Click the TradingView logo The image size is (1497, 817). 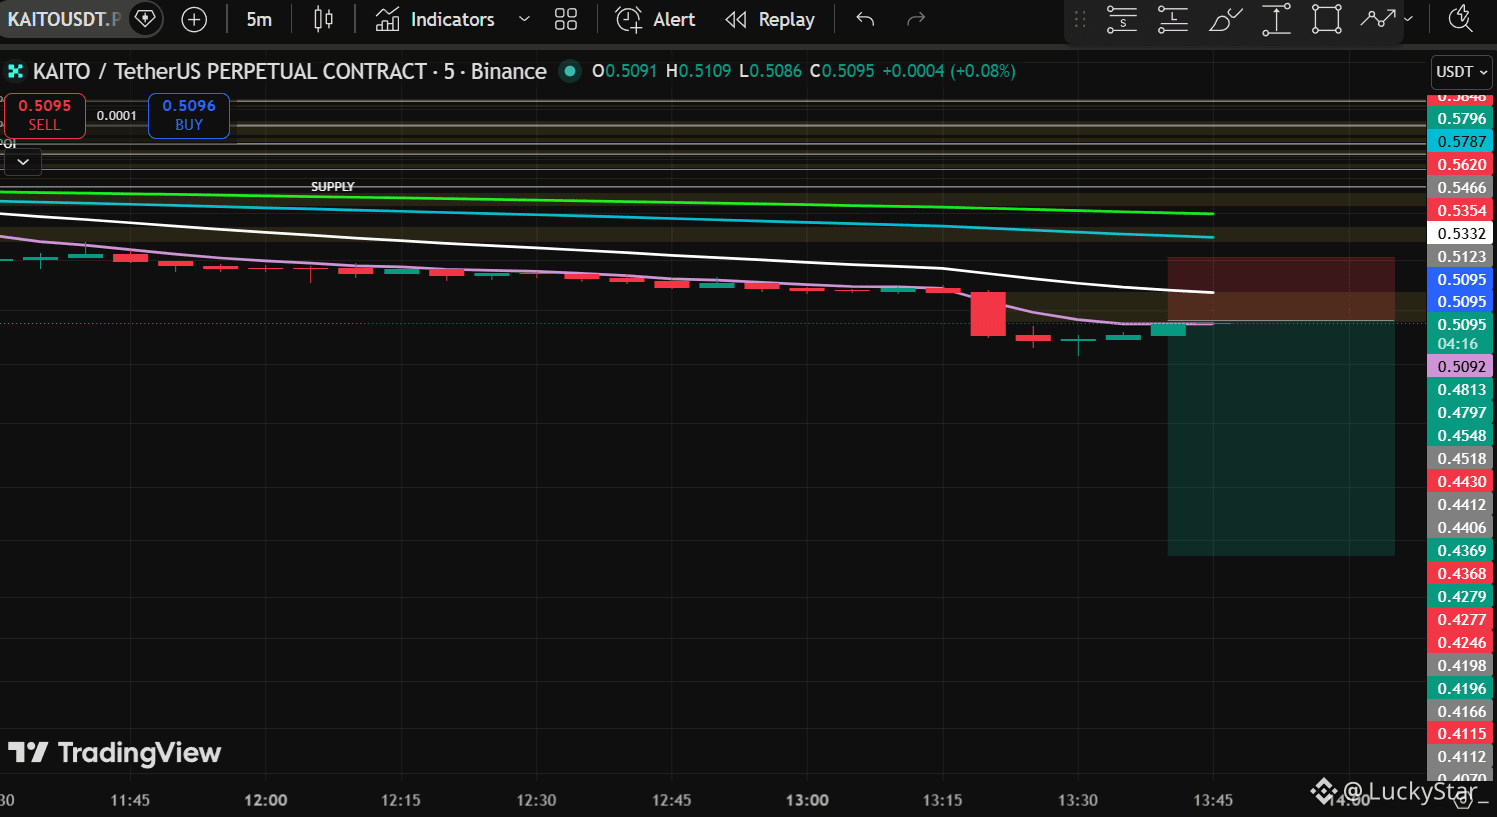pos(114,753)
